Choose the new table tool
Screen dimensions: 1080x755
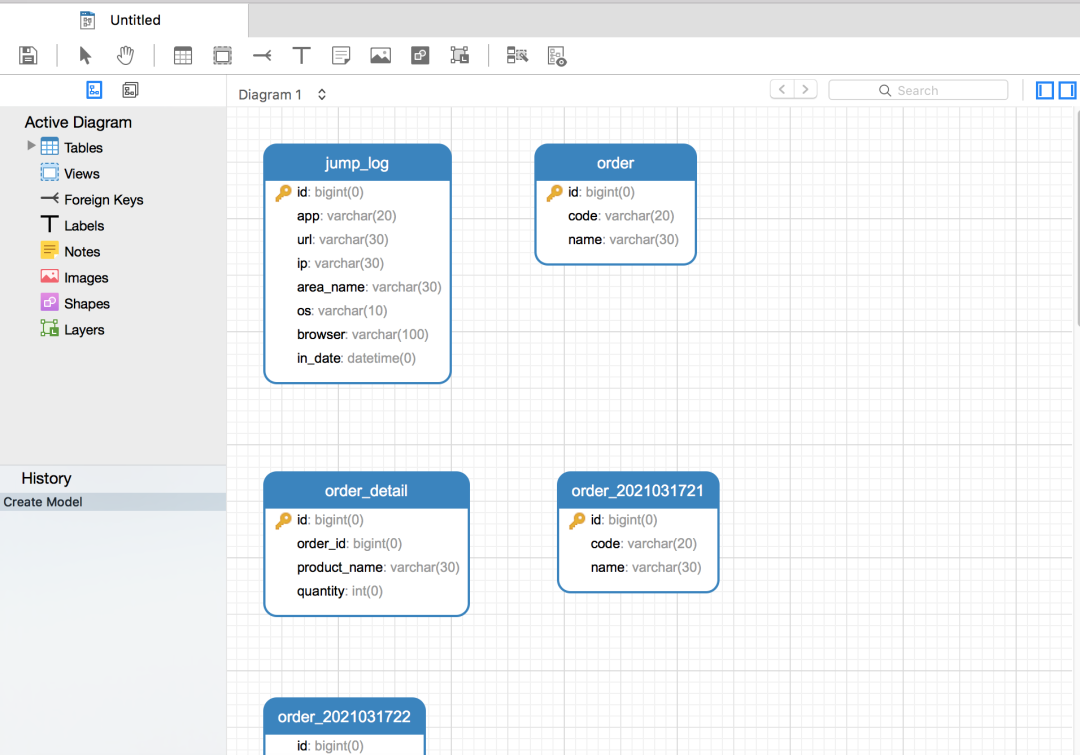pyautogui.click(x=183, y=56)
